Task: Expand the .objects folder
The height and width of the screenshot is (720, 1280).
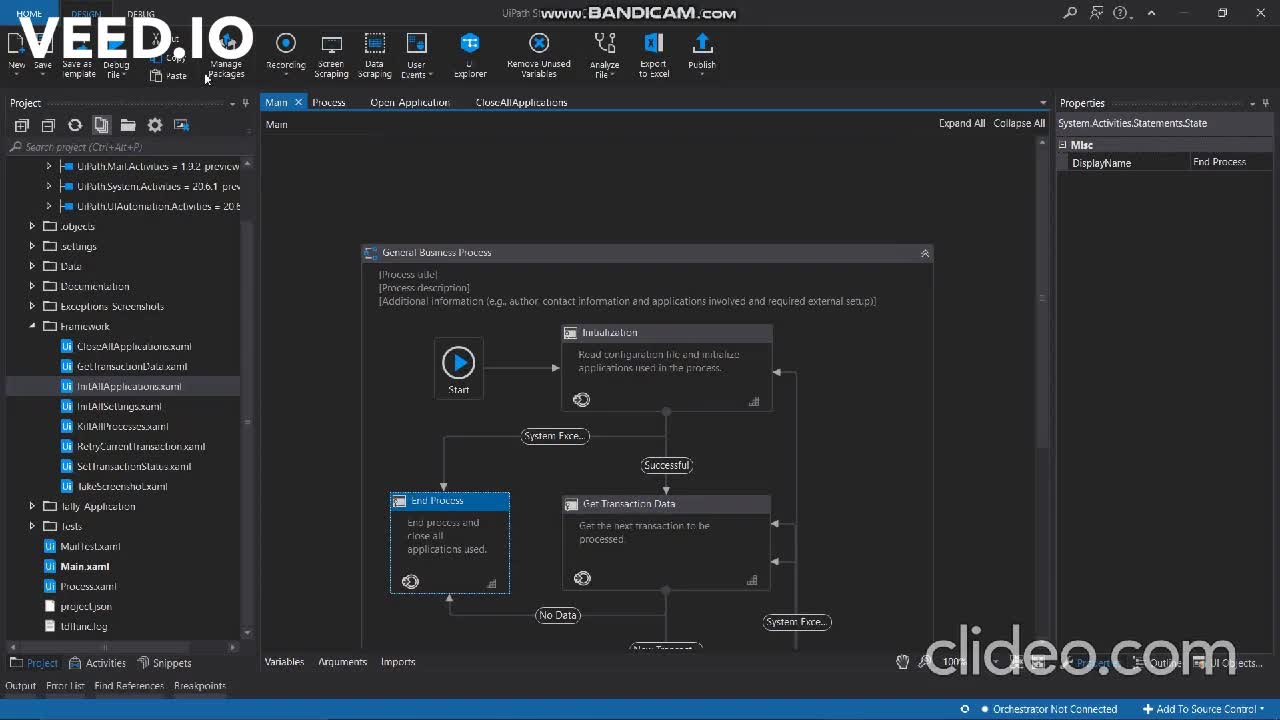Action: (32, 226)
